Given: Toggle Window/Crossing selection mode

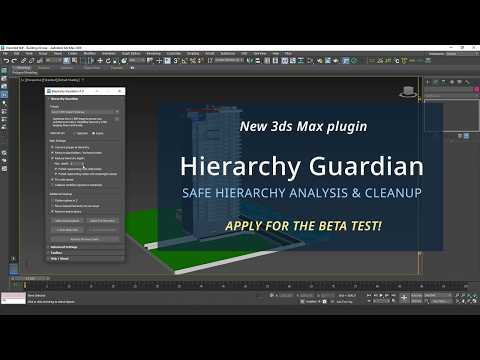Looking at the screenshot, I should 91,61.
